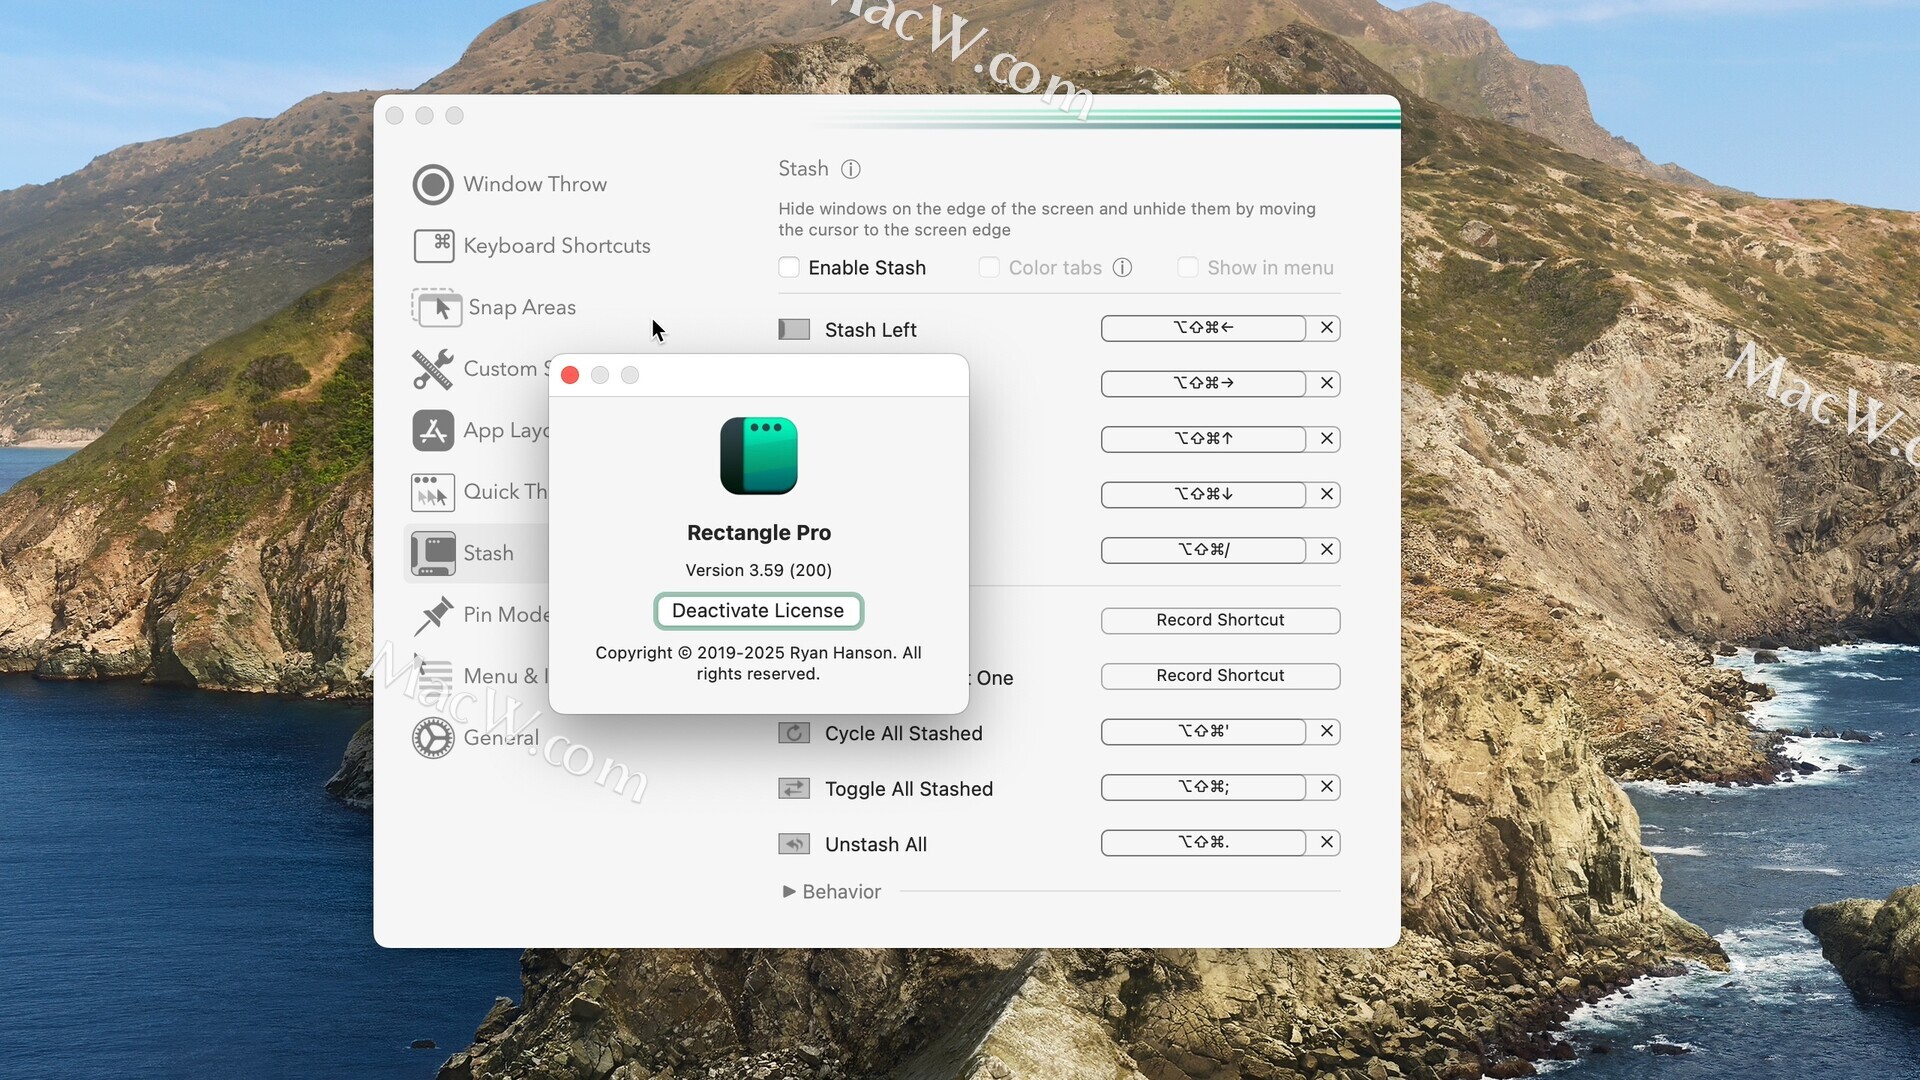Click the Rectangle Pro app icon in About
The image size is (1920, 1080).
[x=759, y=456]
